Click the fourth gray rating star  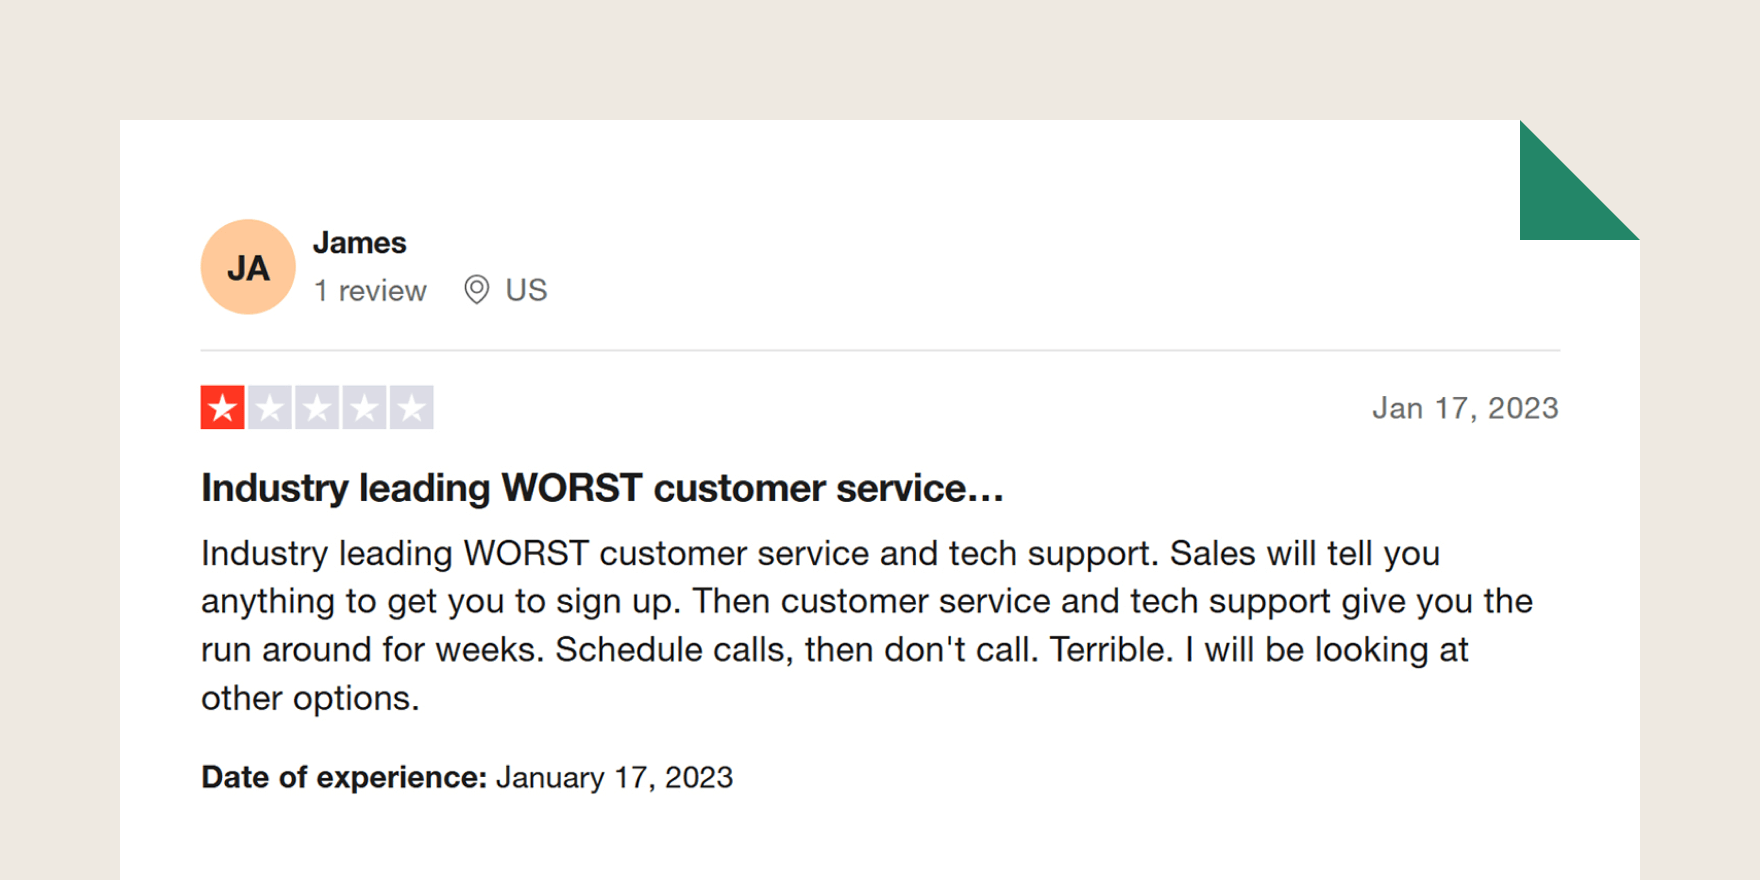click(364, 408)
